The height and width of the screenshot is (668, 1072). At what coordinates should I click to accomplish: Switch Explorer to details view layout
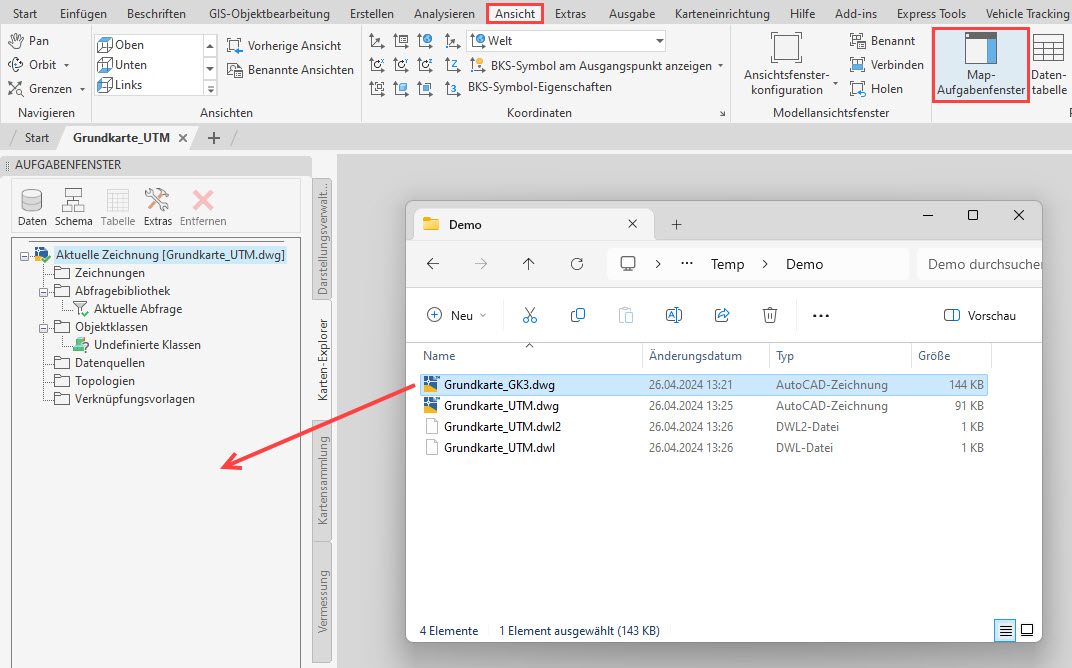[x=1005, y=631]
